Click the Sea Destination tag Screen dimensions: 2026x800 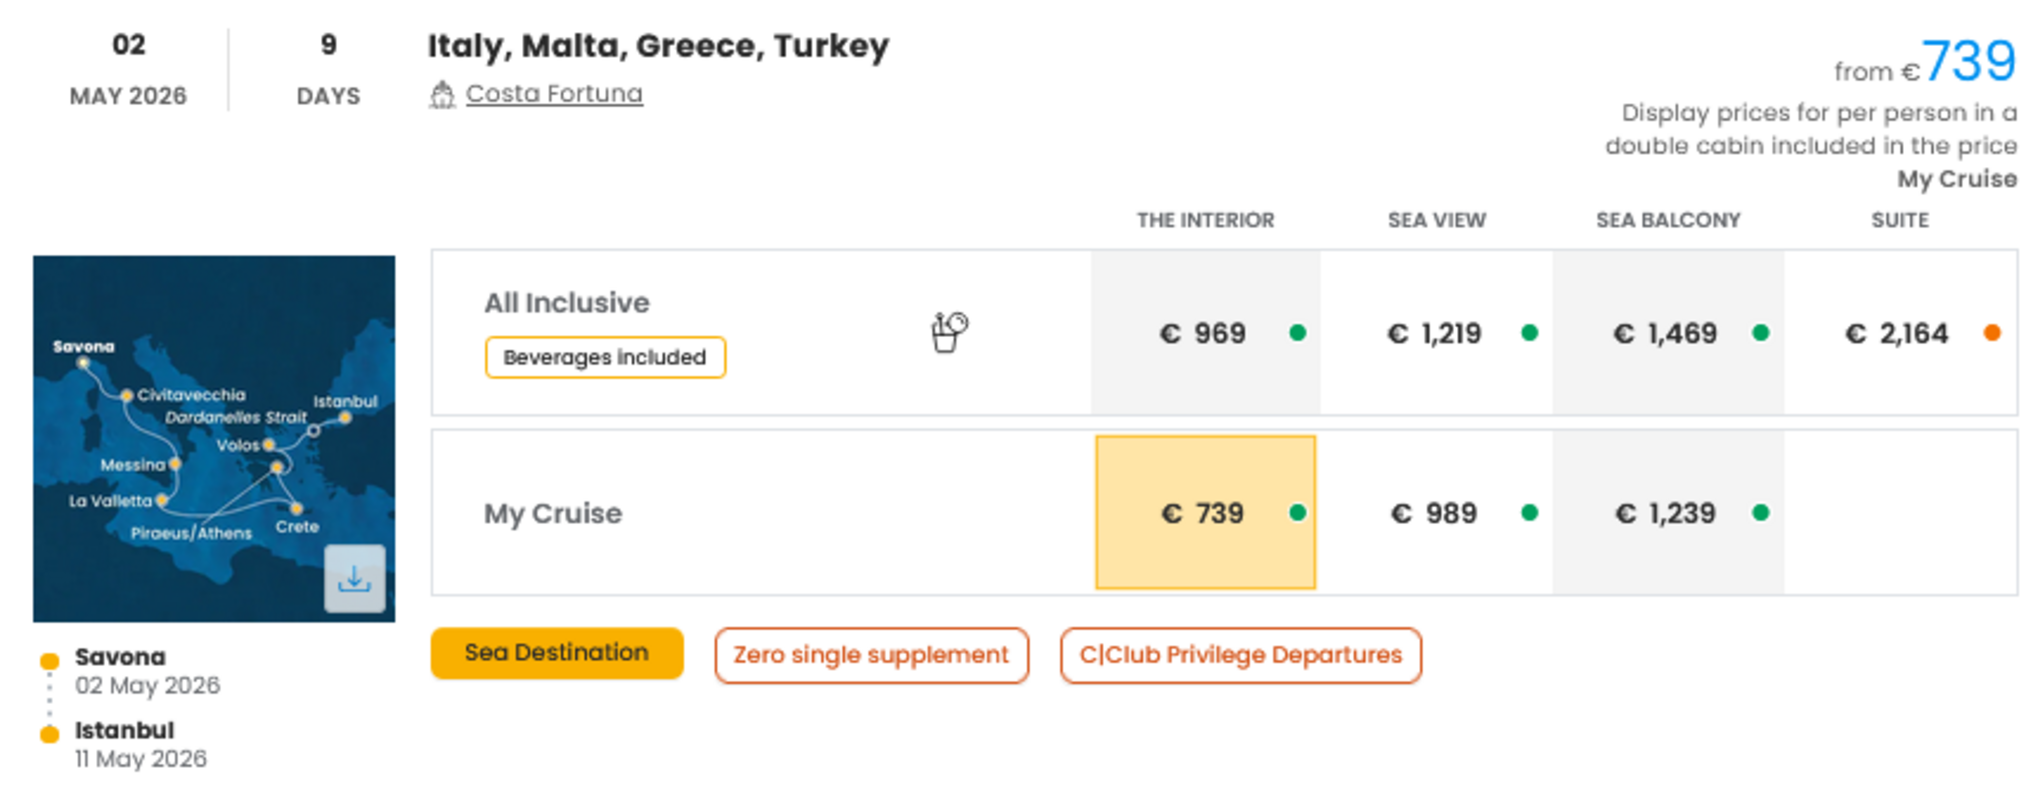pyautogui.click(x=557, y=653)
